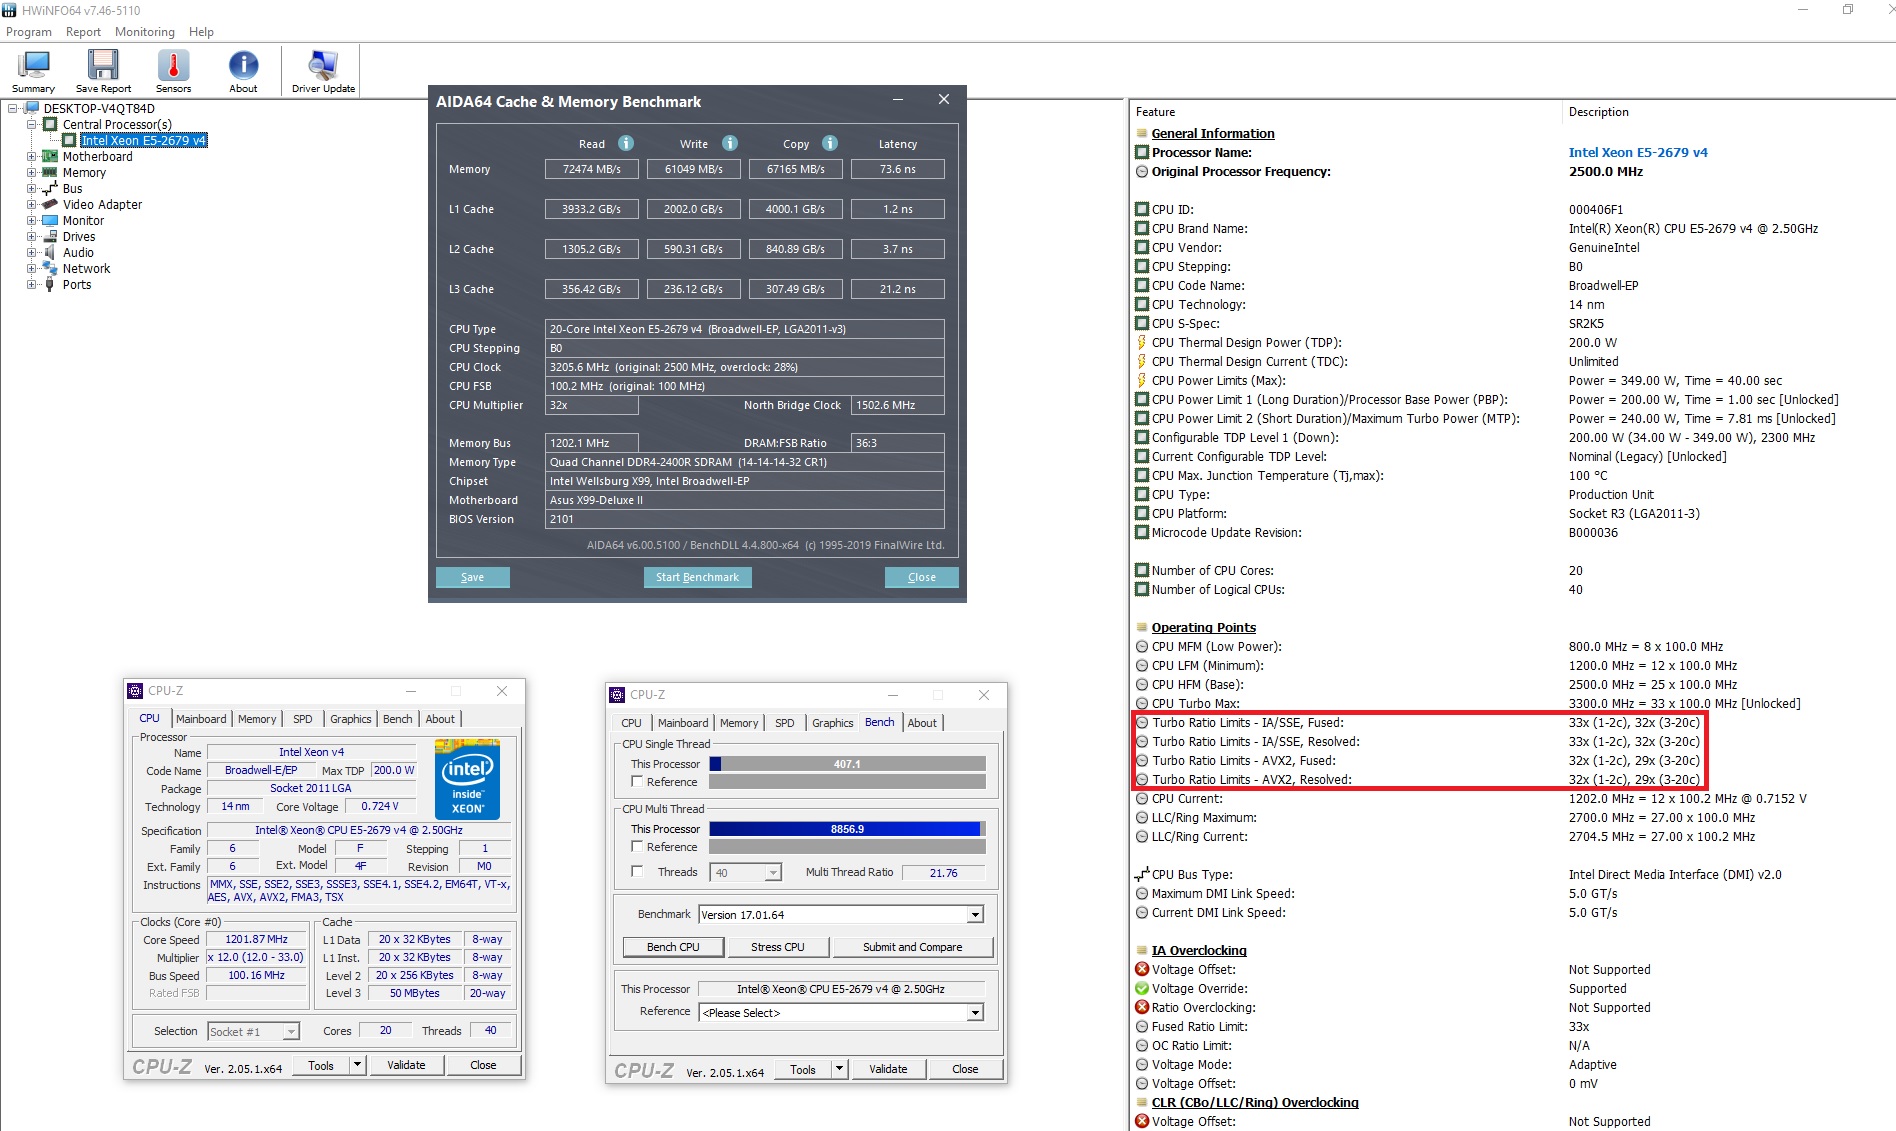Click Validate in the CPU-Z processor window
1896x1131 pixels.
pyautogui.click(x=406, y=1065)
